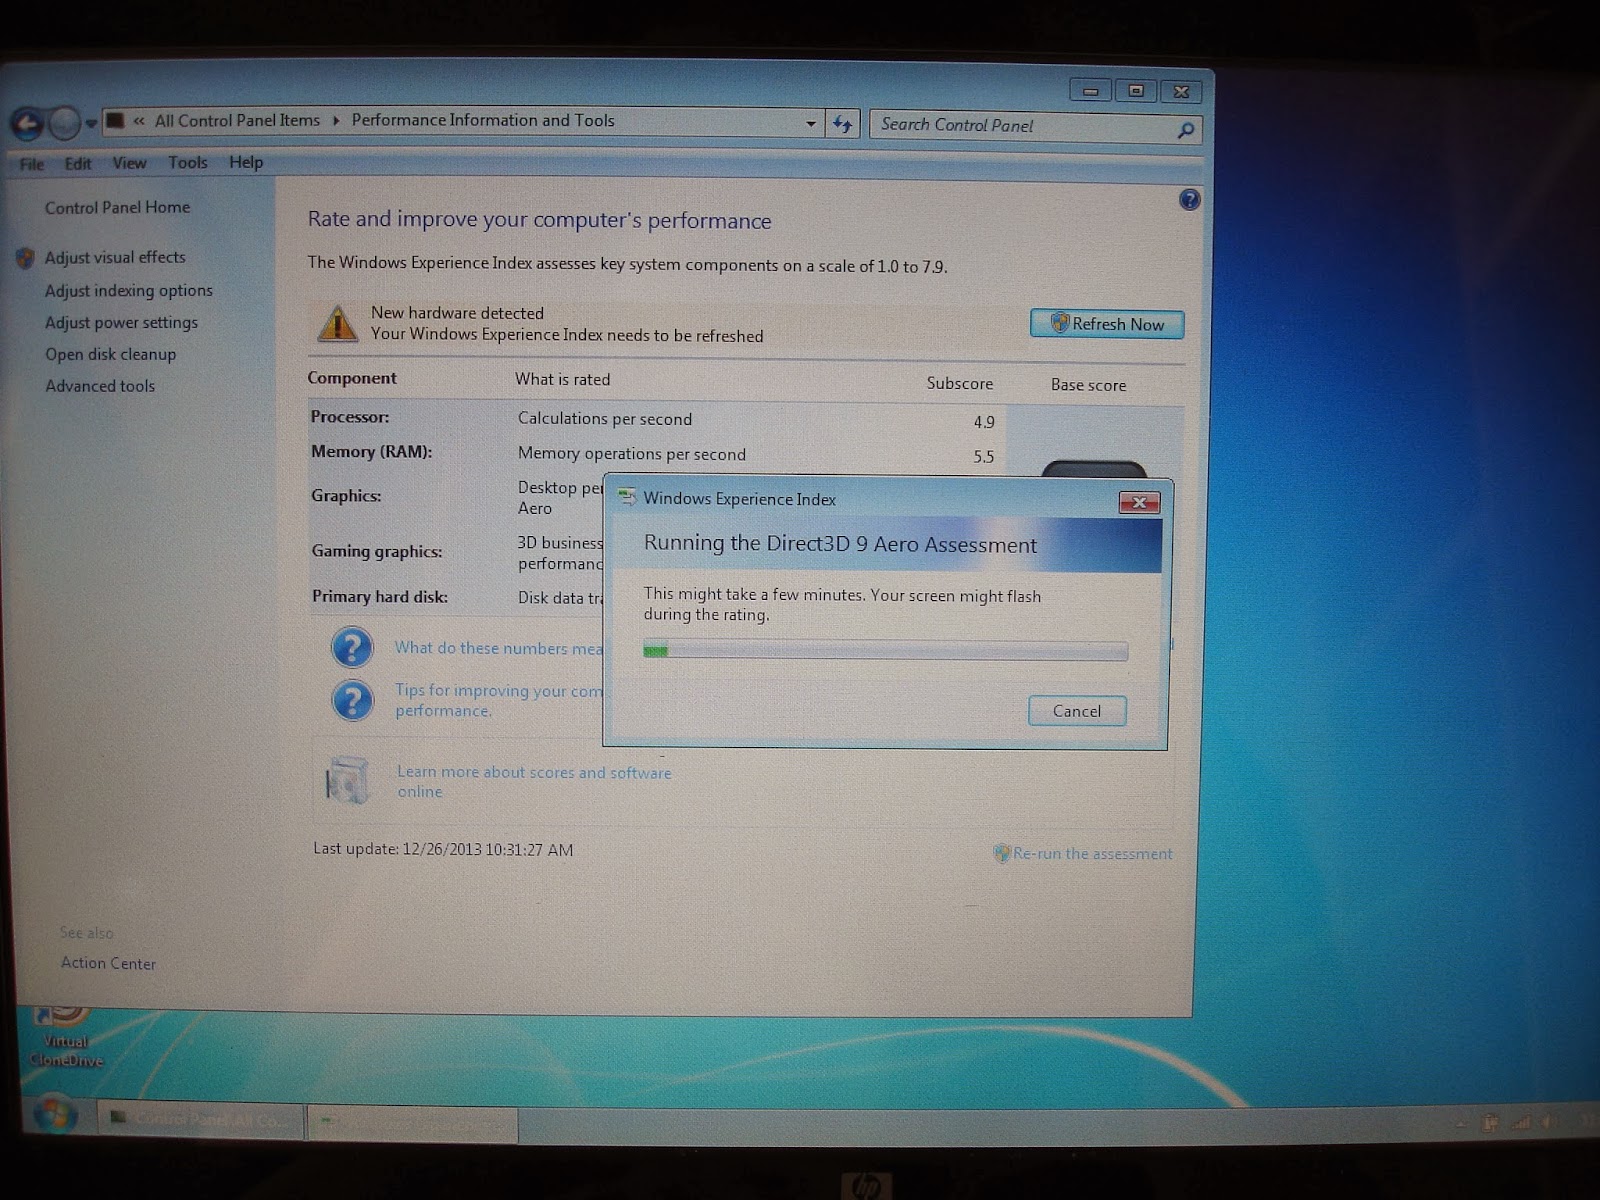This screenshot has height=1200, width=1600.
Task: Open Adjust power settings
Action: coord(121,323)
